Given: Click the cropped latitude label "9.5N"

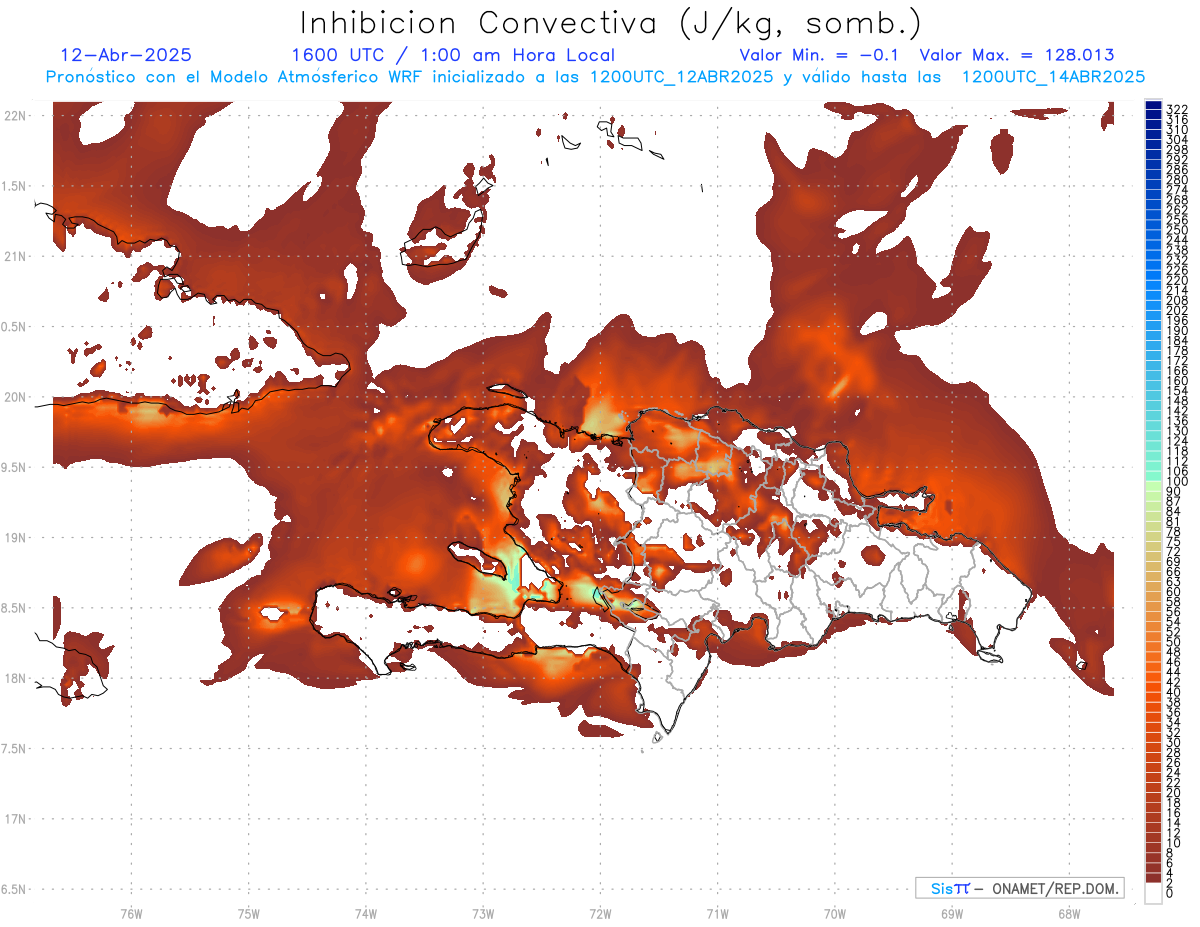Looking at the screenshot, I should point(14,468).
